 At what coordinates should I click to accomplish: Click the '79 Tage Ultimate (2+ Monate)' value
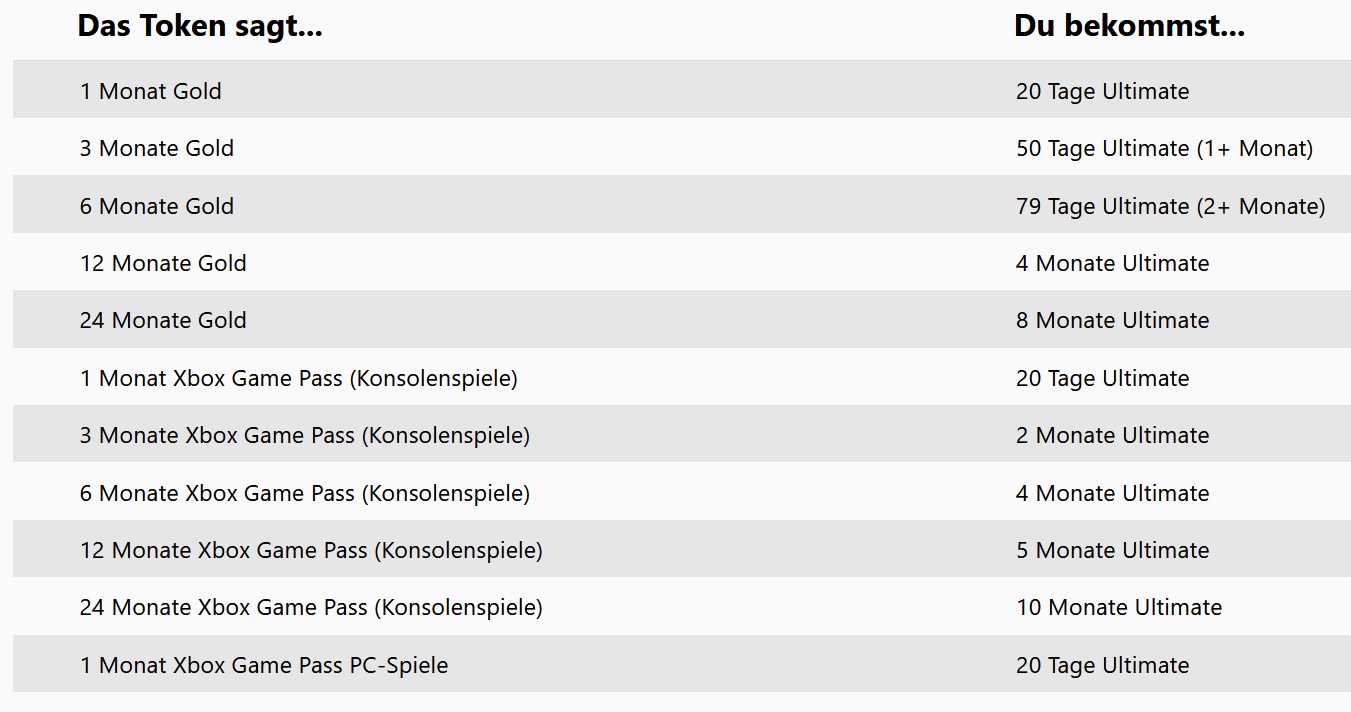click(x=1170, y=206)
